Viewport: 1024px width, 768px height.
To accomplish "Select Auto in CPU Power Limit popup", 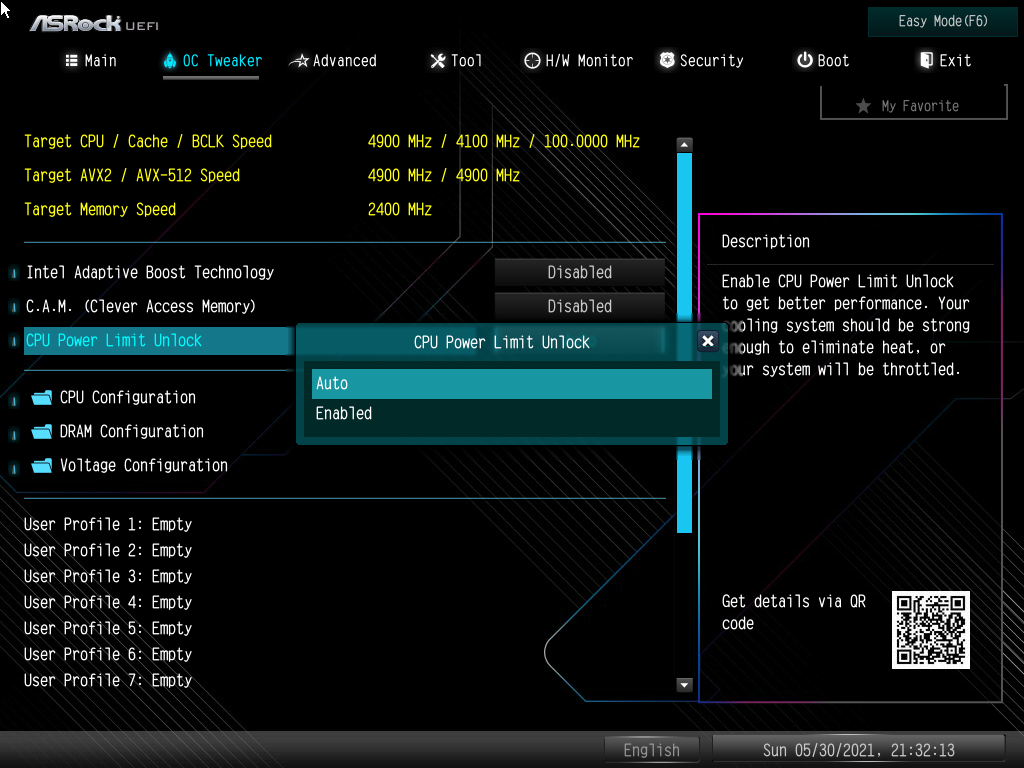I will tap(511, 384).
